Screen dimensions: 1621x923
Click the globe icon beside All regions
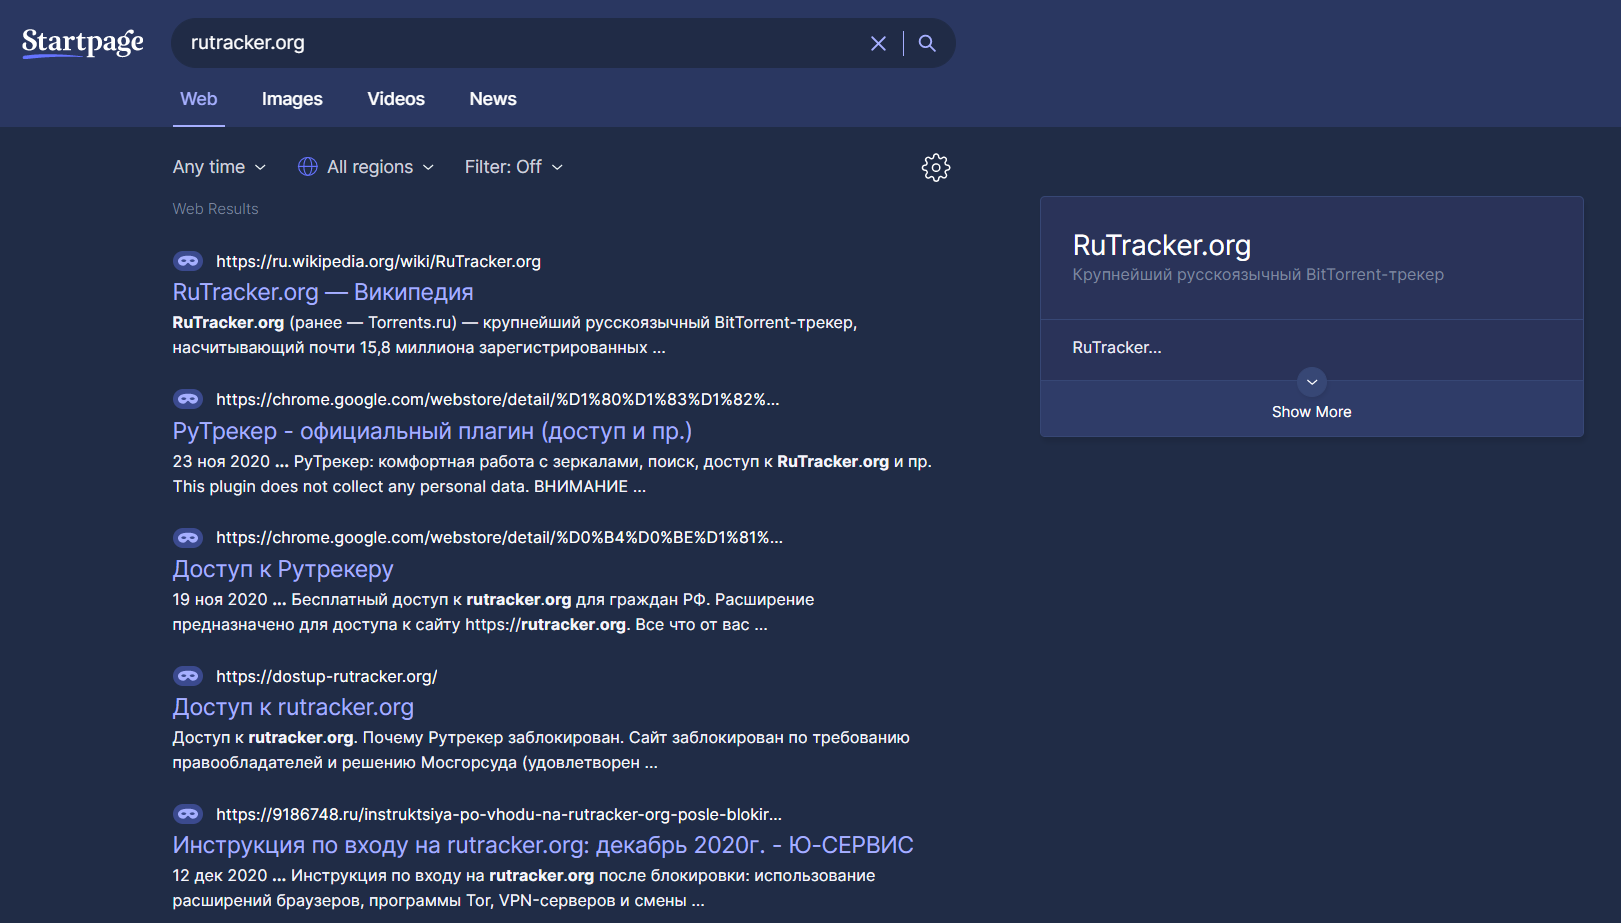tap(308, 167)
